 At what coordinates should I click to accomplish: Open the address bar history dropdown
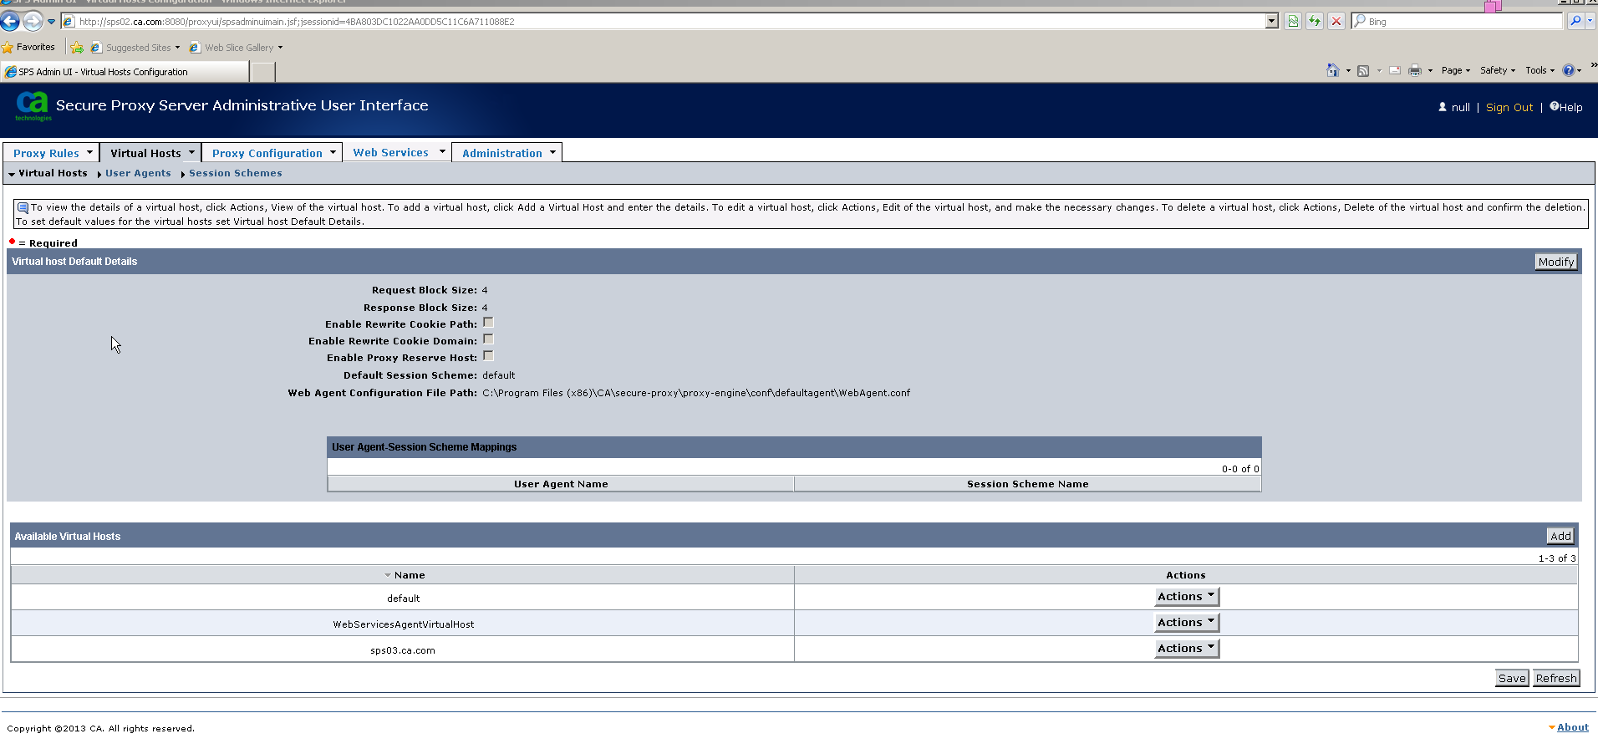point(1272,21)
